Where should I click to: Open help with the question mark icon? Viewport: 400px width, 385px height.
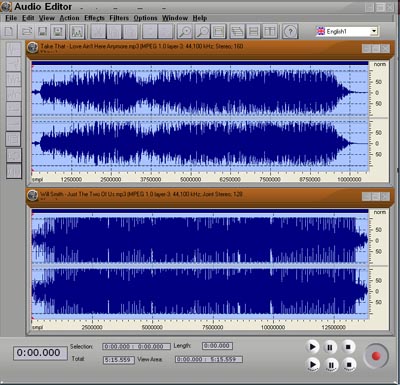pos(290,32)
